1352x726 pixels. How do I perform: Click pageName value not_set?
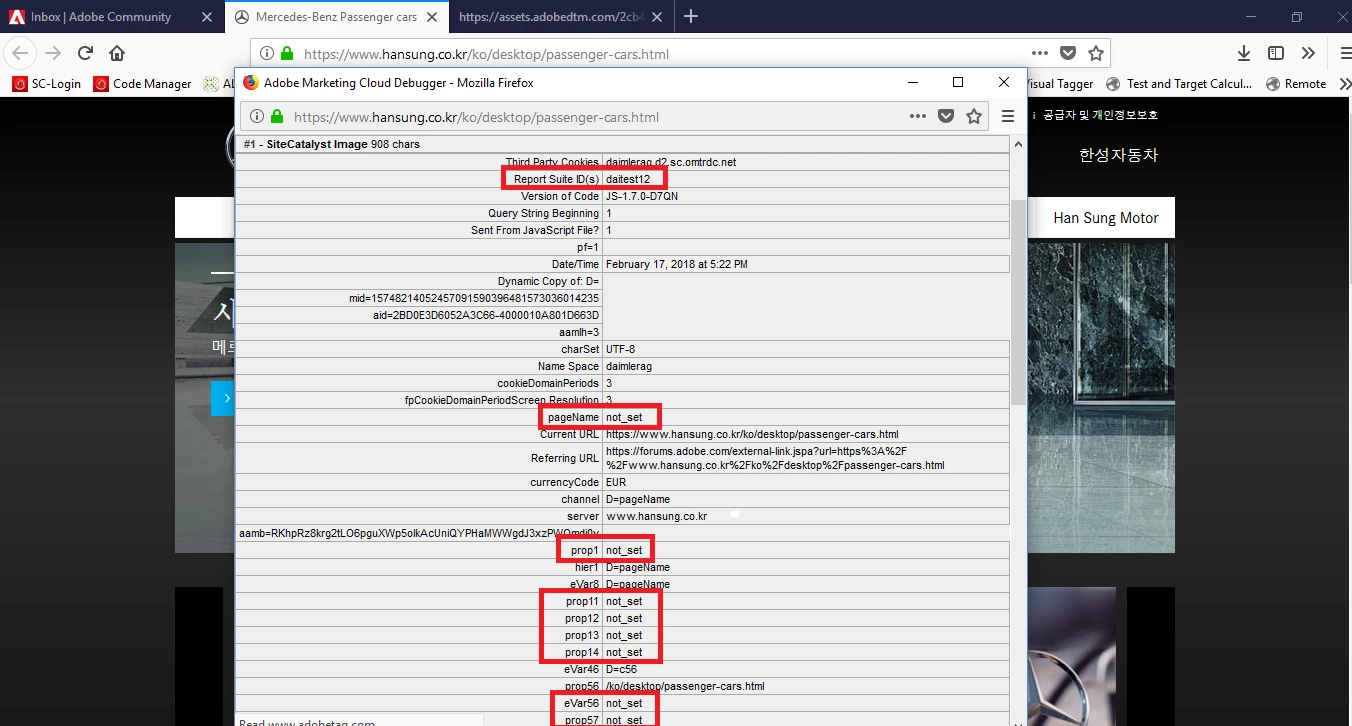coord(624,417)
